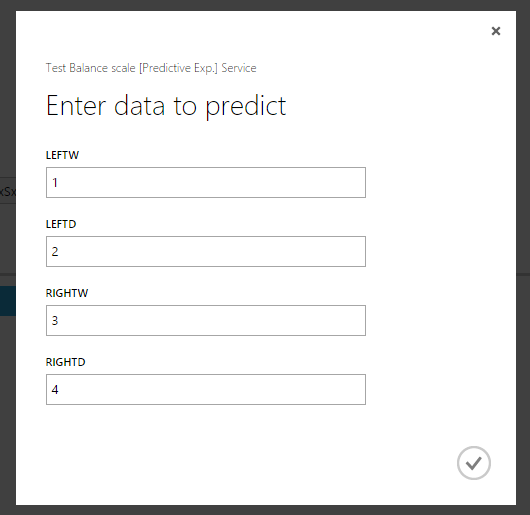Click the RIGHTW field label
Image resolution: width=530 pixels, height=515 pixels.
click(67, 293)
